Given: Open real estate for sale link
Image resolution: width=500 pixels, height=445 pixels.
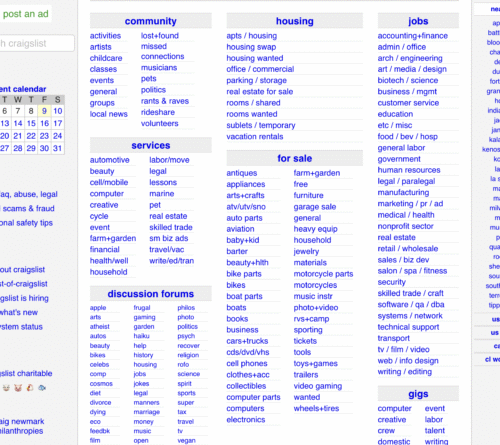Looking at the screenshot, I should pyautogui.click(x=260, y=92).
